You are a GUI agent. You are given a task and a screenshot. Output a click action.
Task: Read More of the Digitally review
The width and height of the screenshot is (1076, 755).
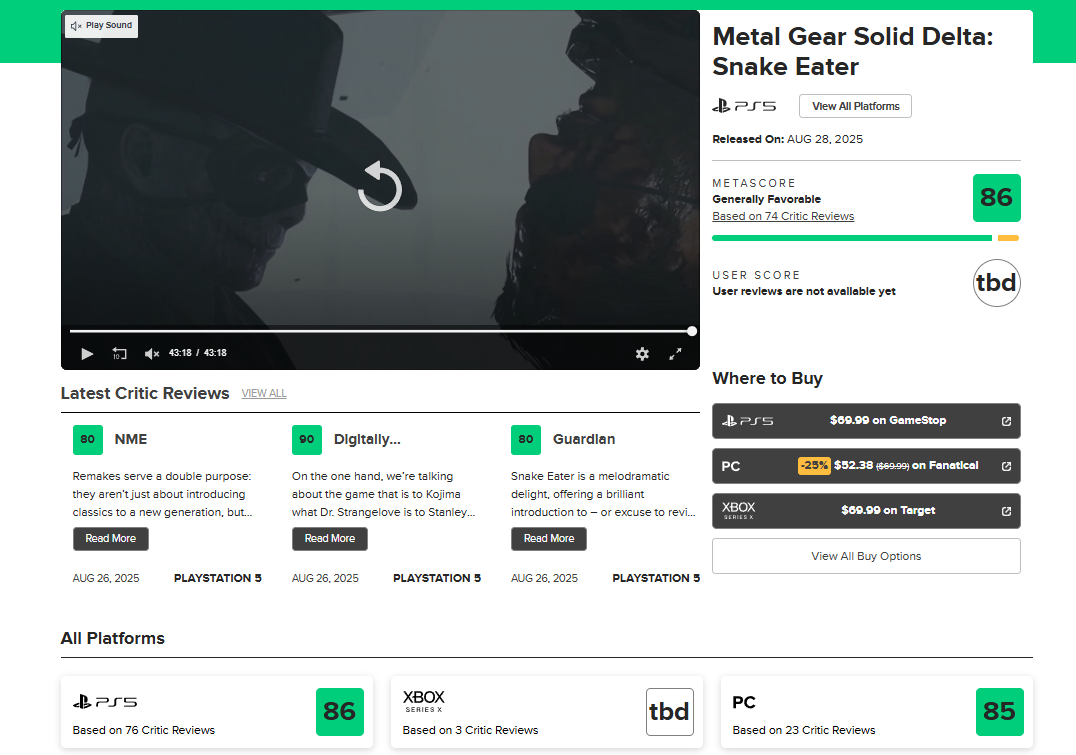point(329,539)
